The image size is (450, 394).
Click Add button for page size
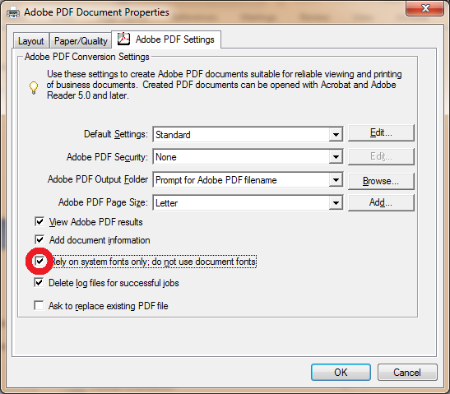coord(381,203)
